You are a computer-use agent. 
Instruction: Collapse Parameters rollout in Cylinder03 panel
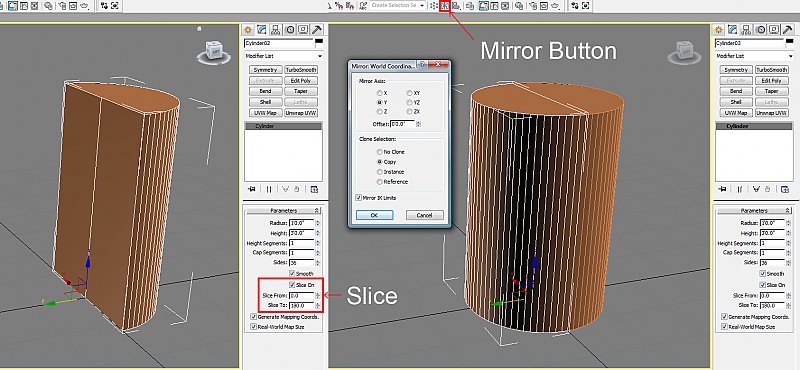pyautogui.click(x=754, y=210)
